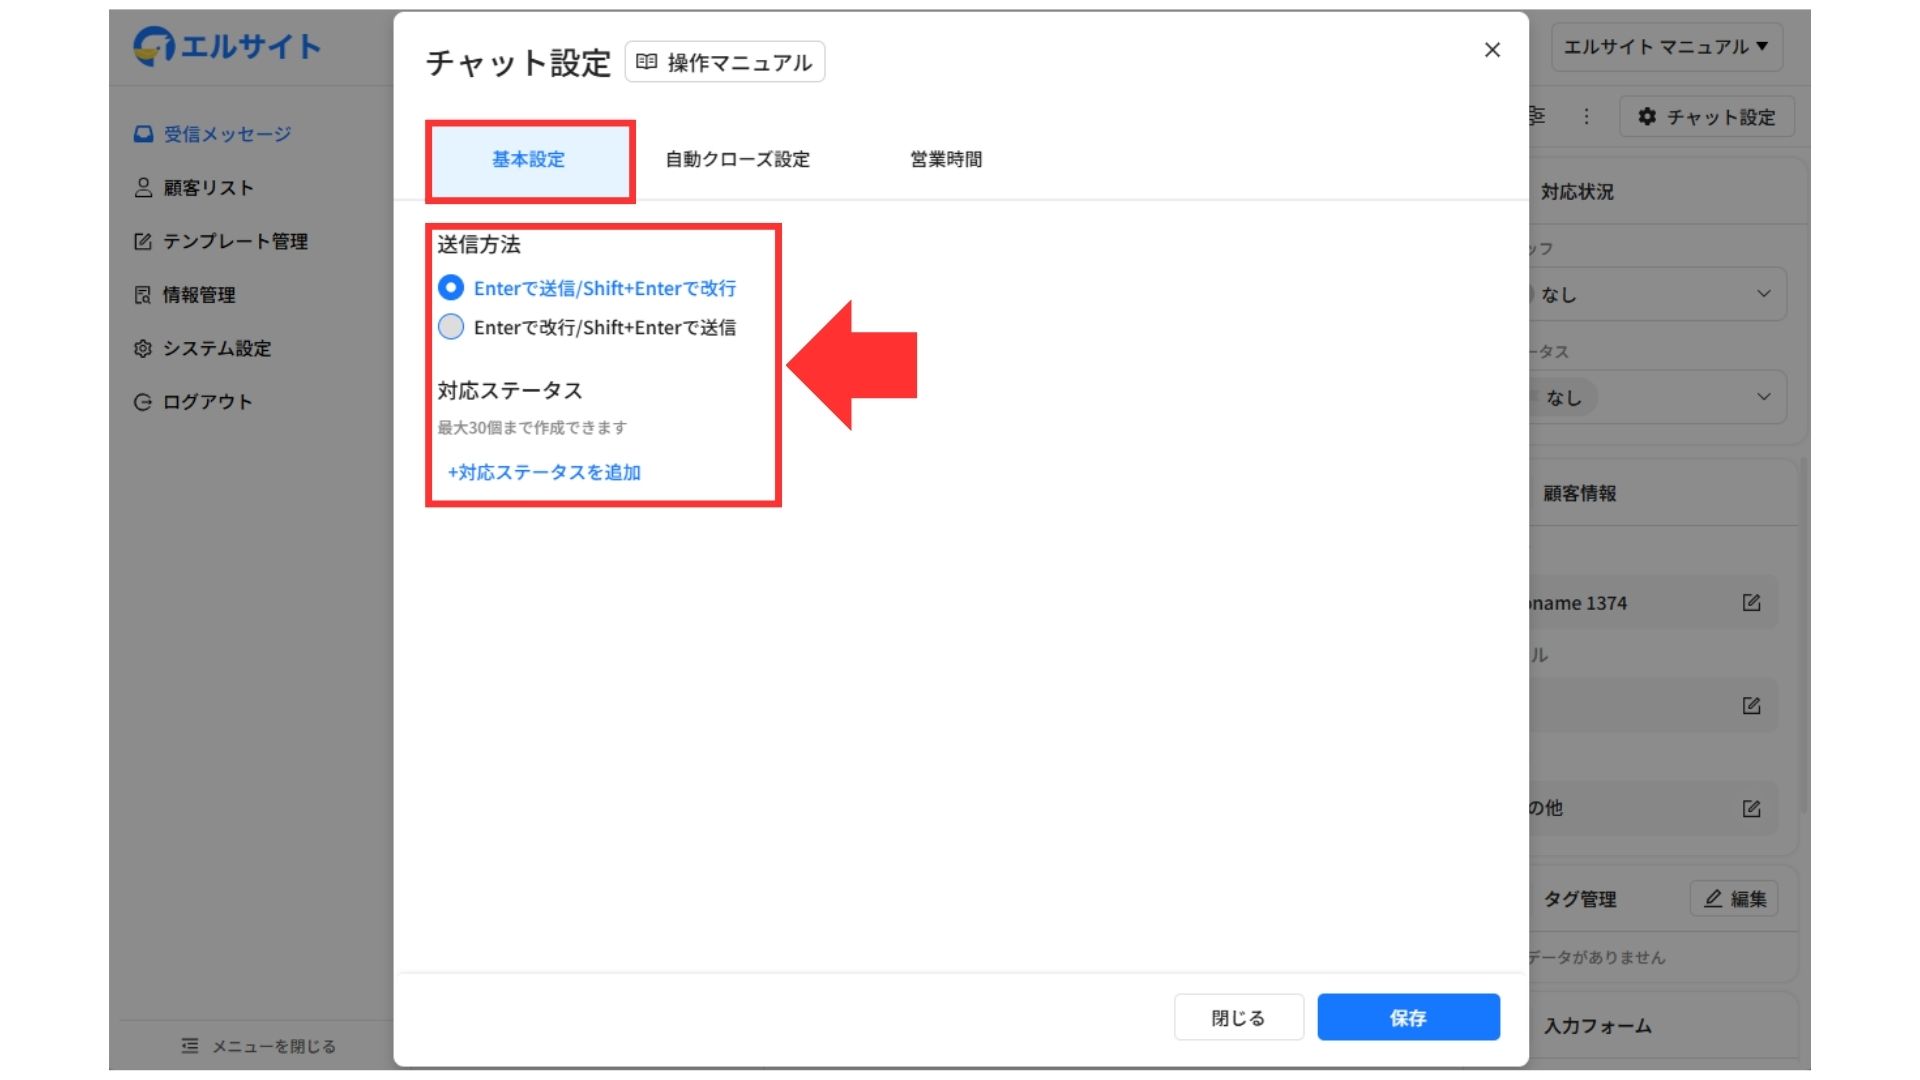Open 顧客リスト person icon in sidebar
1920x1080 pixels.
pyautogui.click(x=143, y=188)
